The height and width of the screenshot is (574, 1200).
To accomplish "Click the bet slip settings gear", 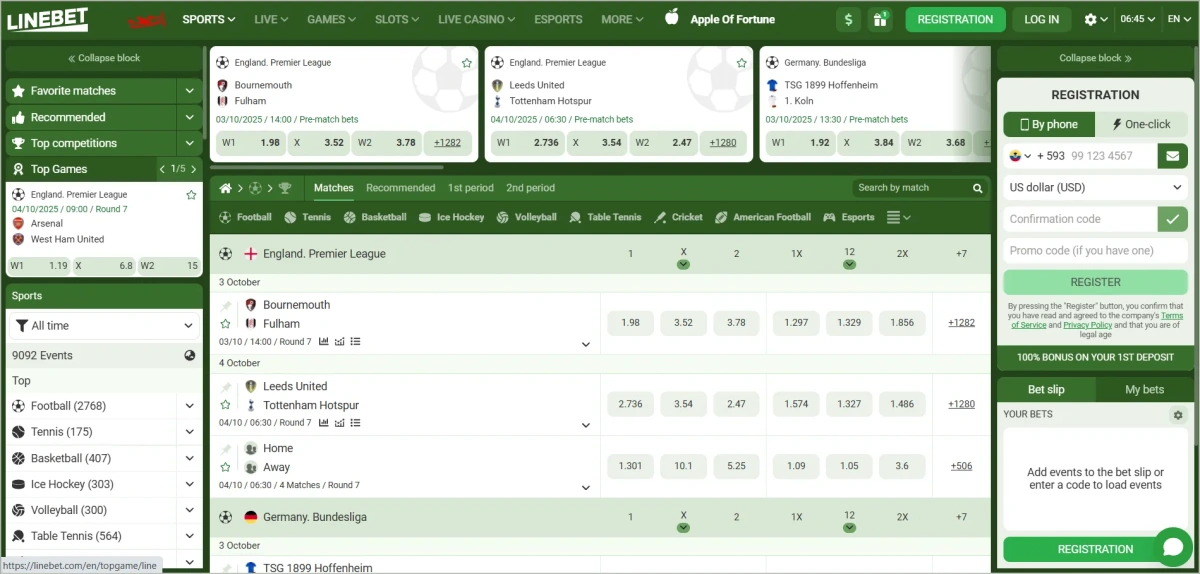I will [1177, 415].
